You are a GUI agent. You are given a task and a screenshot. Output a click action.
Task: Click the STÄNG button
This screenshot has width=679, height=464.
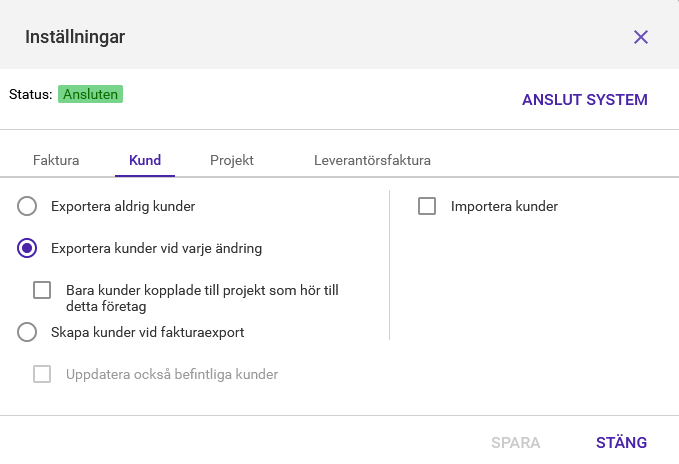[621, 443]
